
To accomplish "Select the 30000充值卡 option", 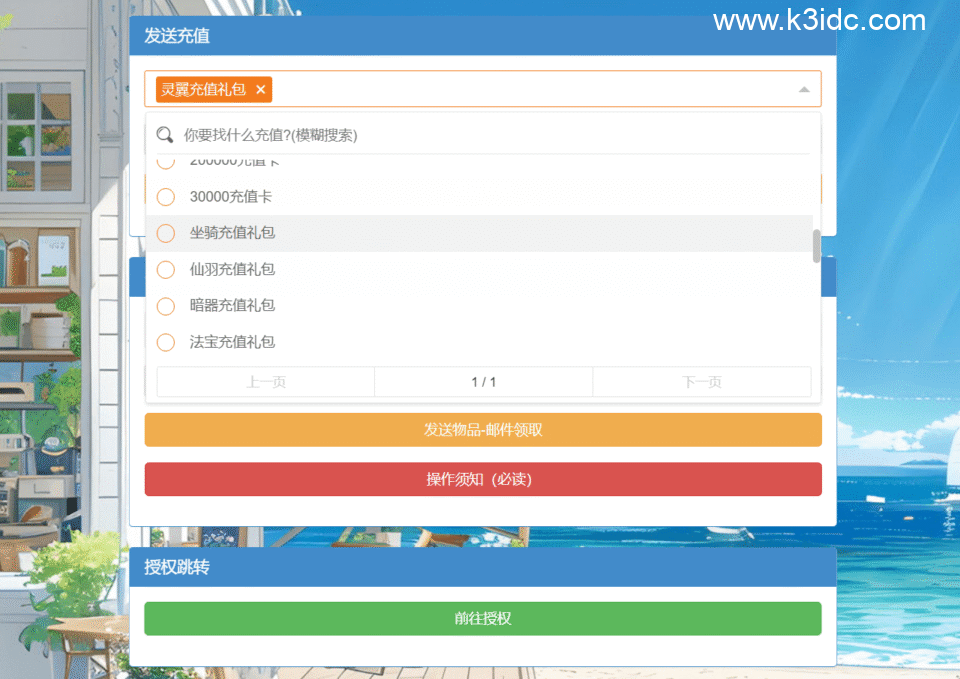I will coord(166,196).
